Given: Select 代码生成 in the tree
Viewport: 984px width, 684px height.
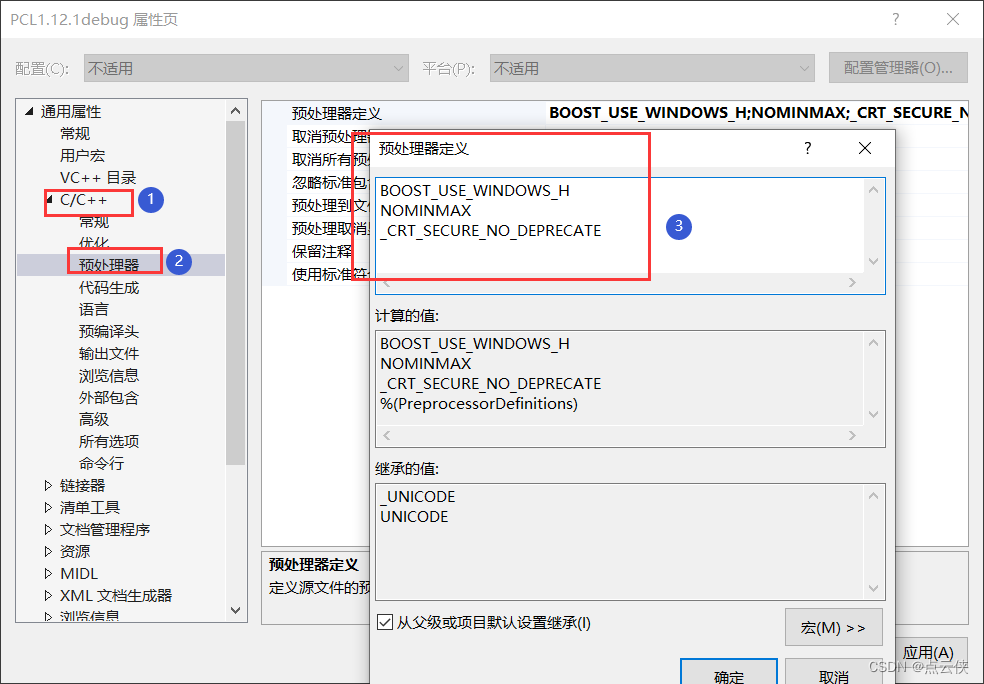Looking at the screenshot, I should coord(109,287).
